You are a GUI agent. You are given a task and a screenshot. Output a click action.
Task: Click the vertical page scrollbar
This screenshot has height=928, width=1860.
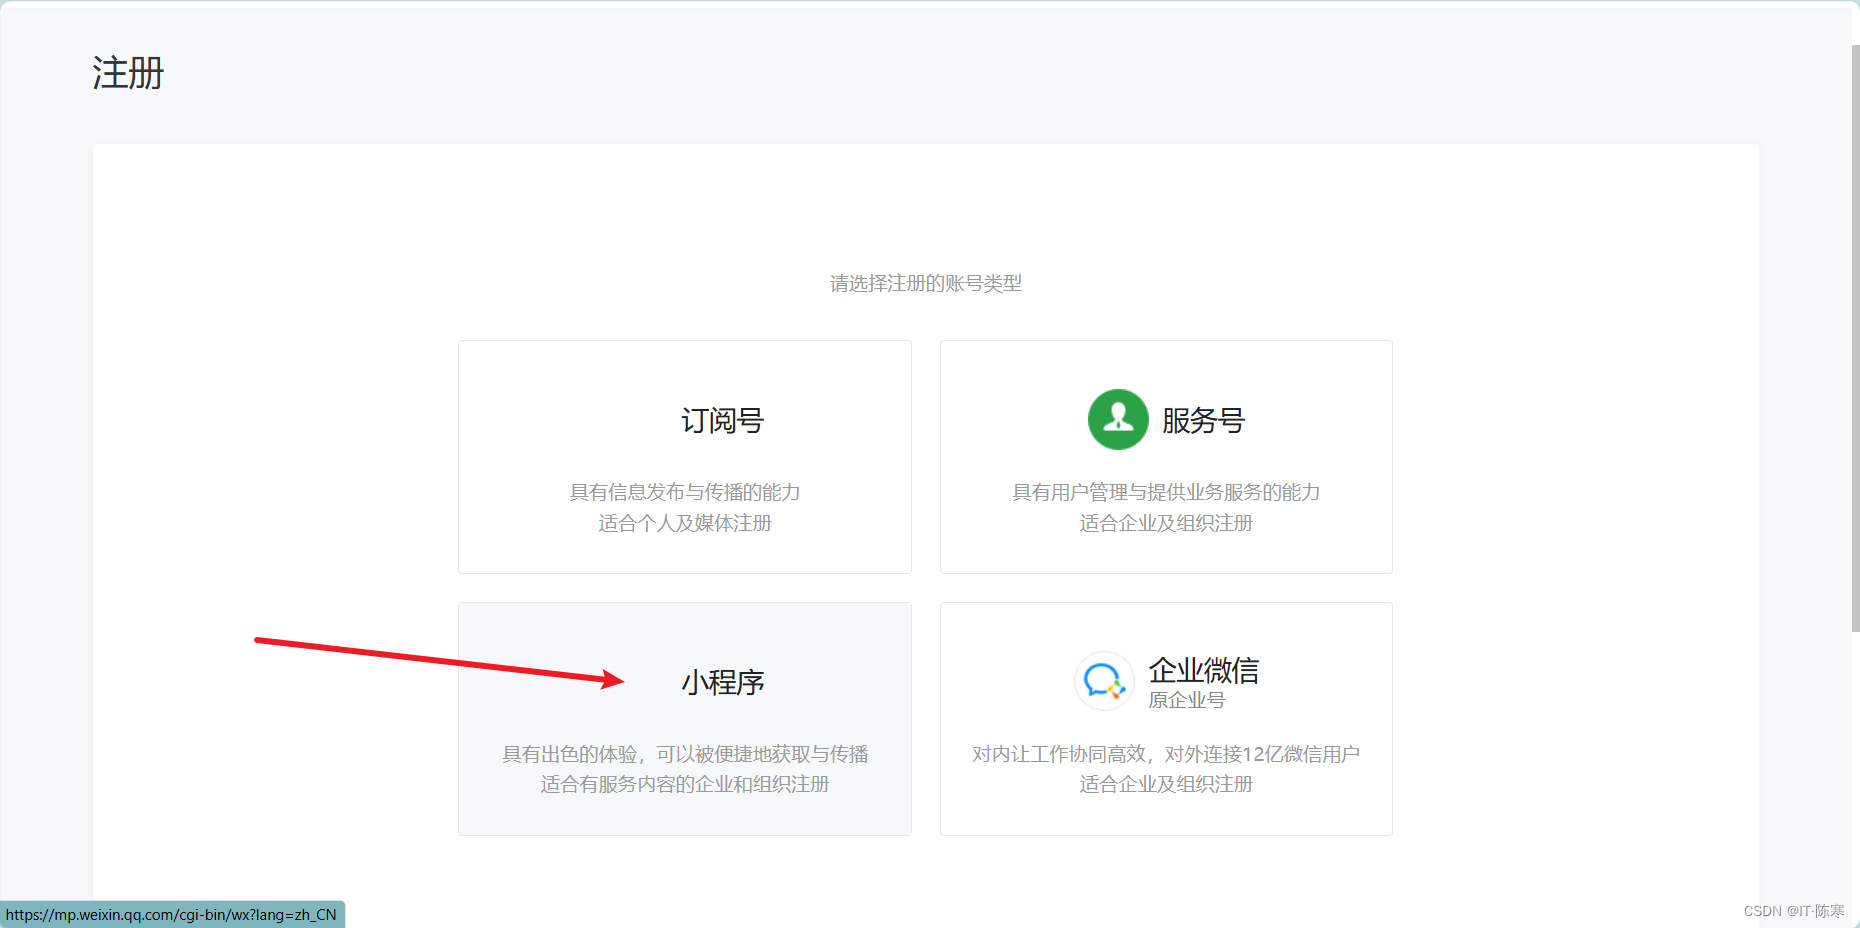[x=1855, y=338]
